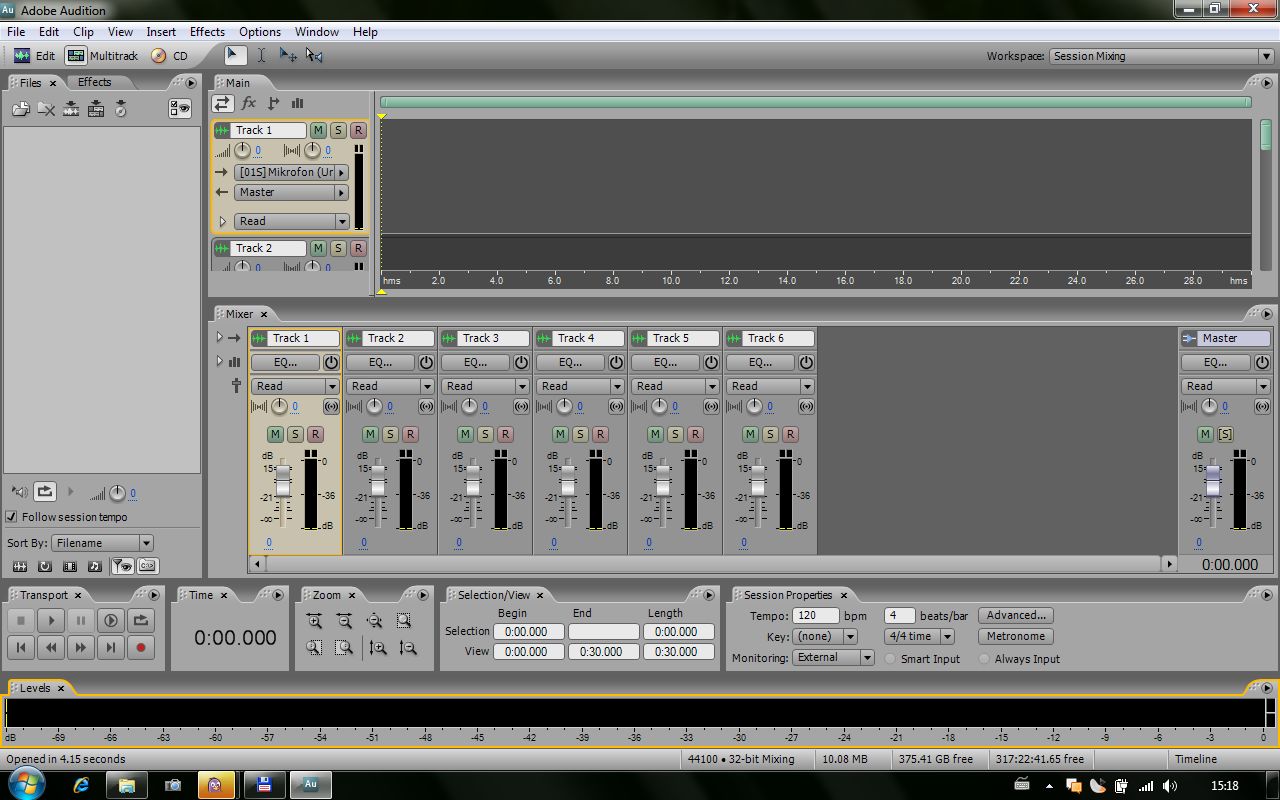
Task: Open the 4/4 time dropdown
Action: [919, 636]
